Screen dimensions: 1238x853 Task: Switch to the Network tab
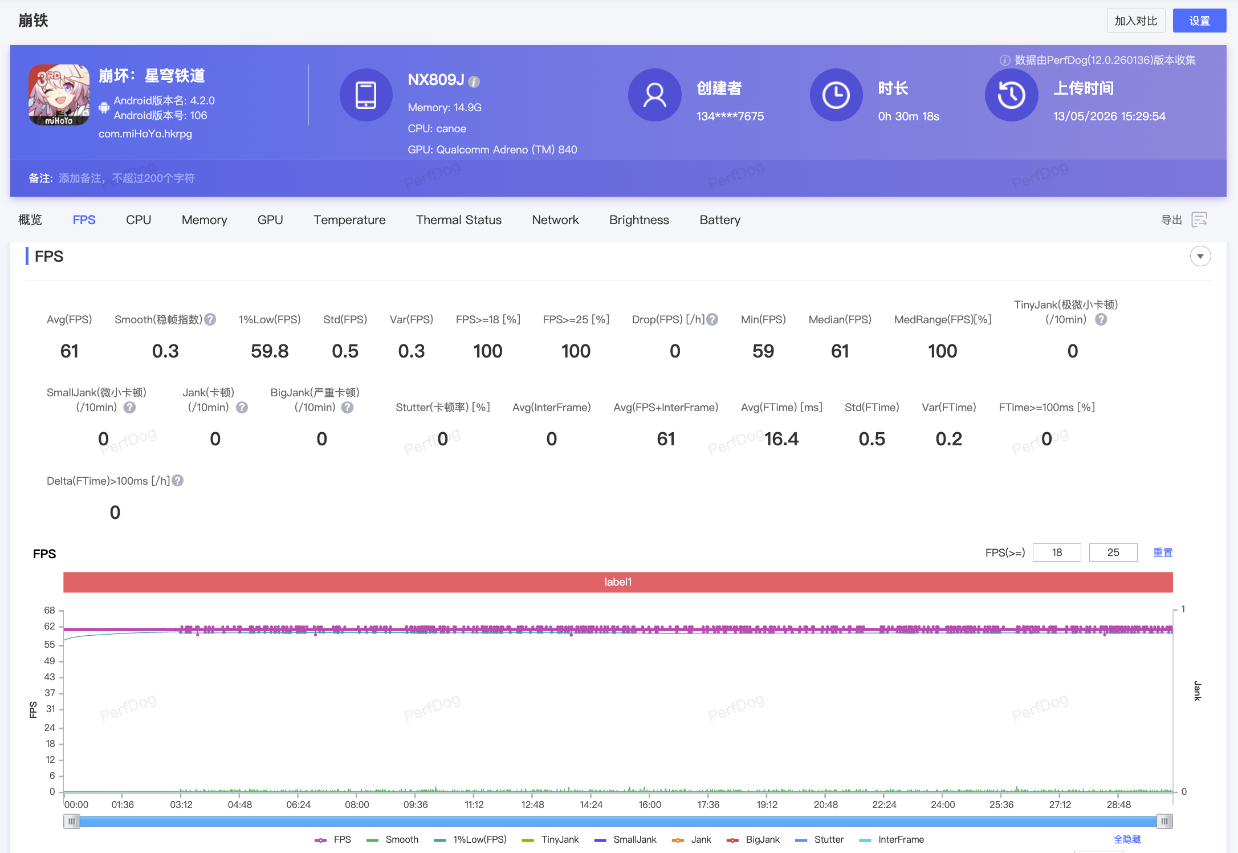point(555,220)
